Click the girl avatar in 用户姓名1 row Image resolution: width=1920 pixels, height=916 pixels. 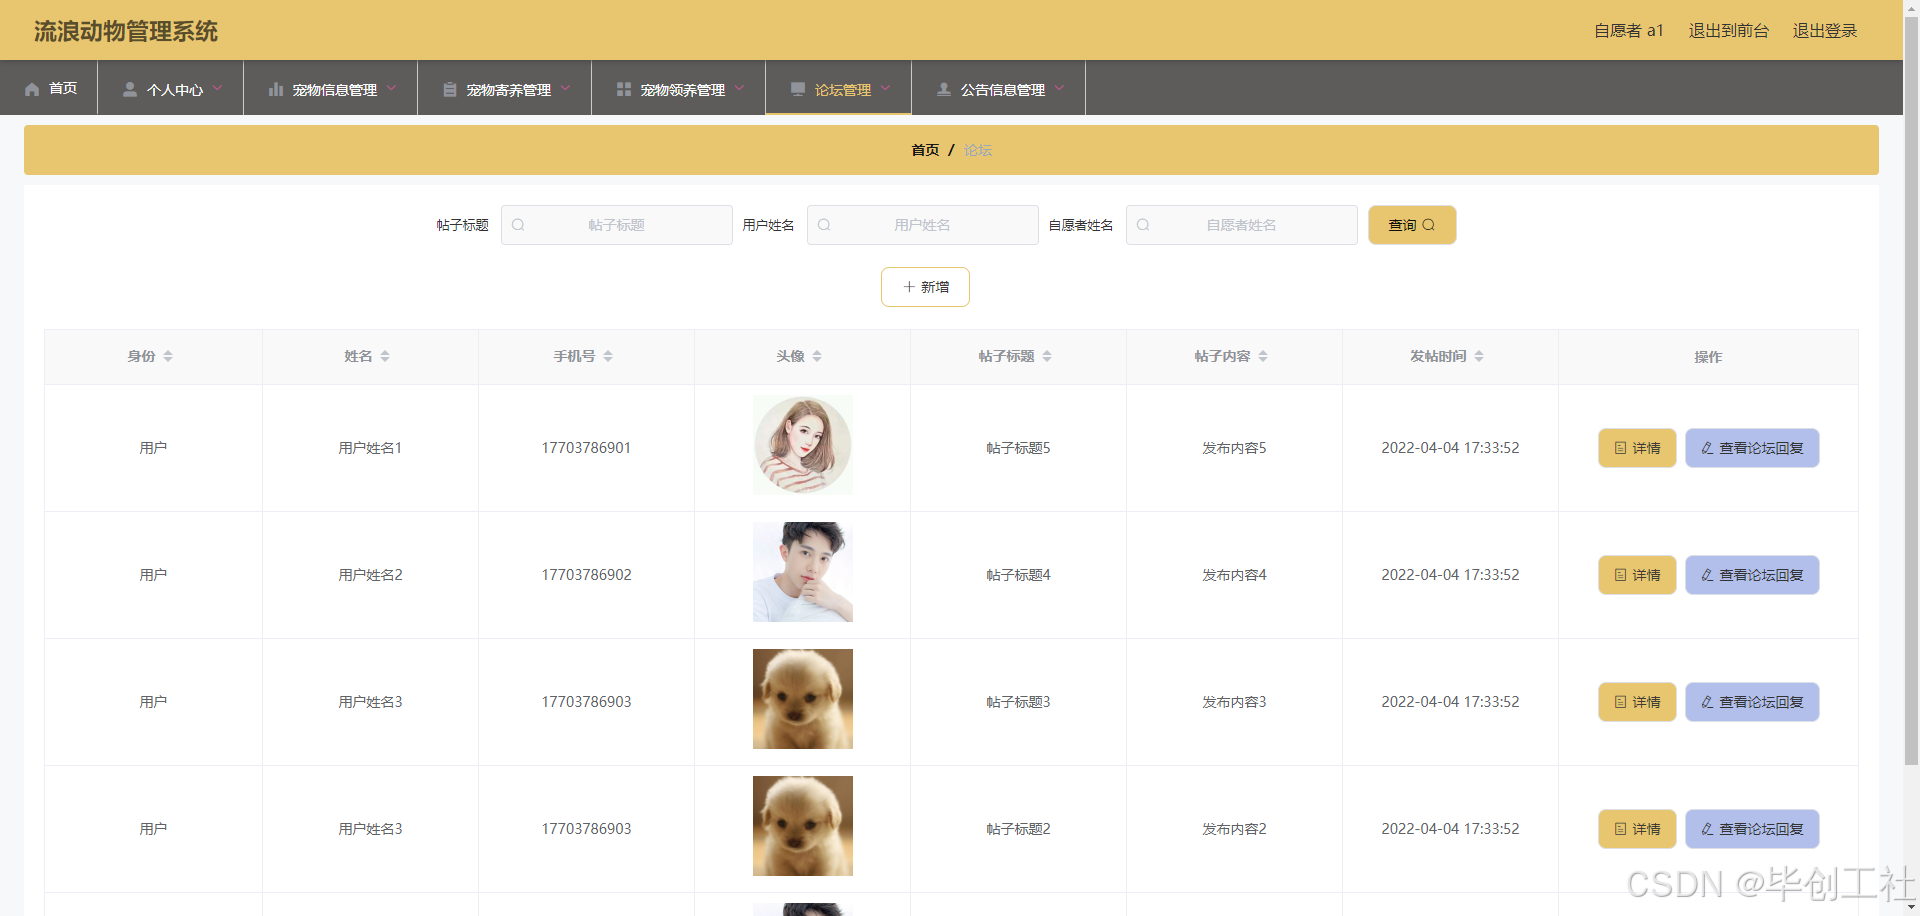click(803, 445)
